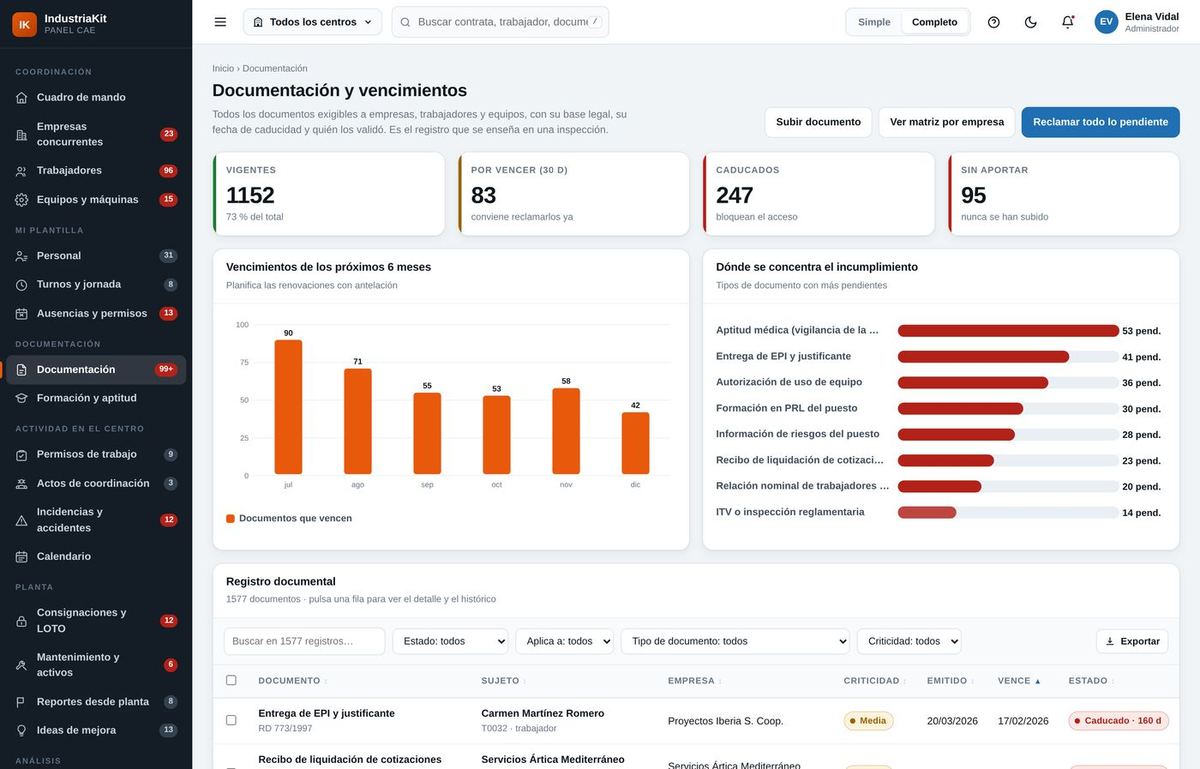Screen dimensions: 1200x769
Task: Click the Aptitud médica red progress bar
Action: click(x=1008, y=330)
